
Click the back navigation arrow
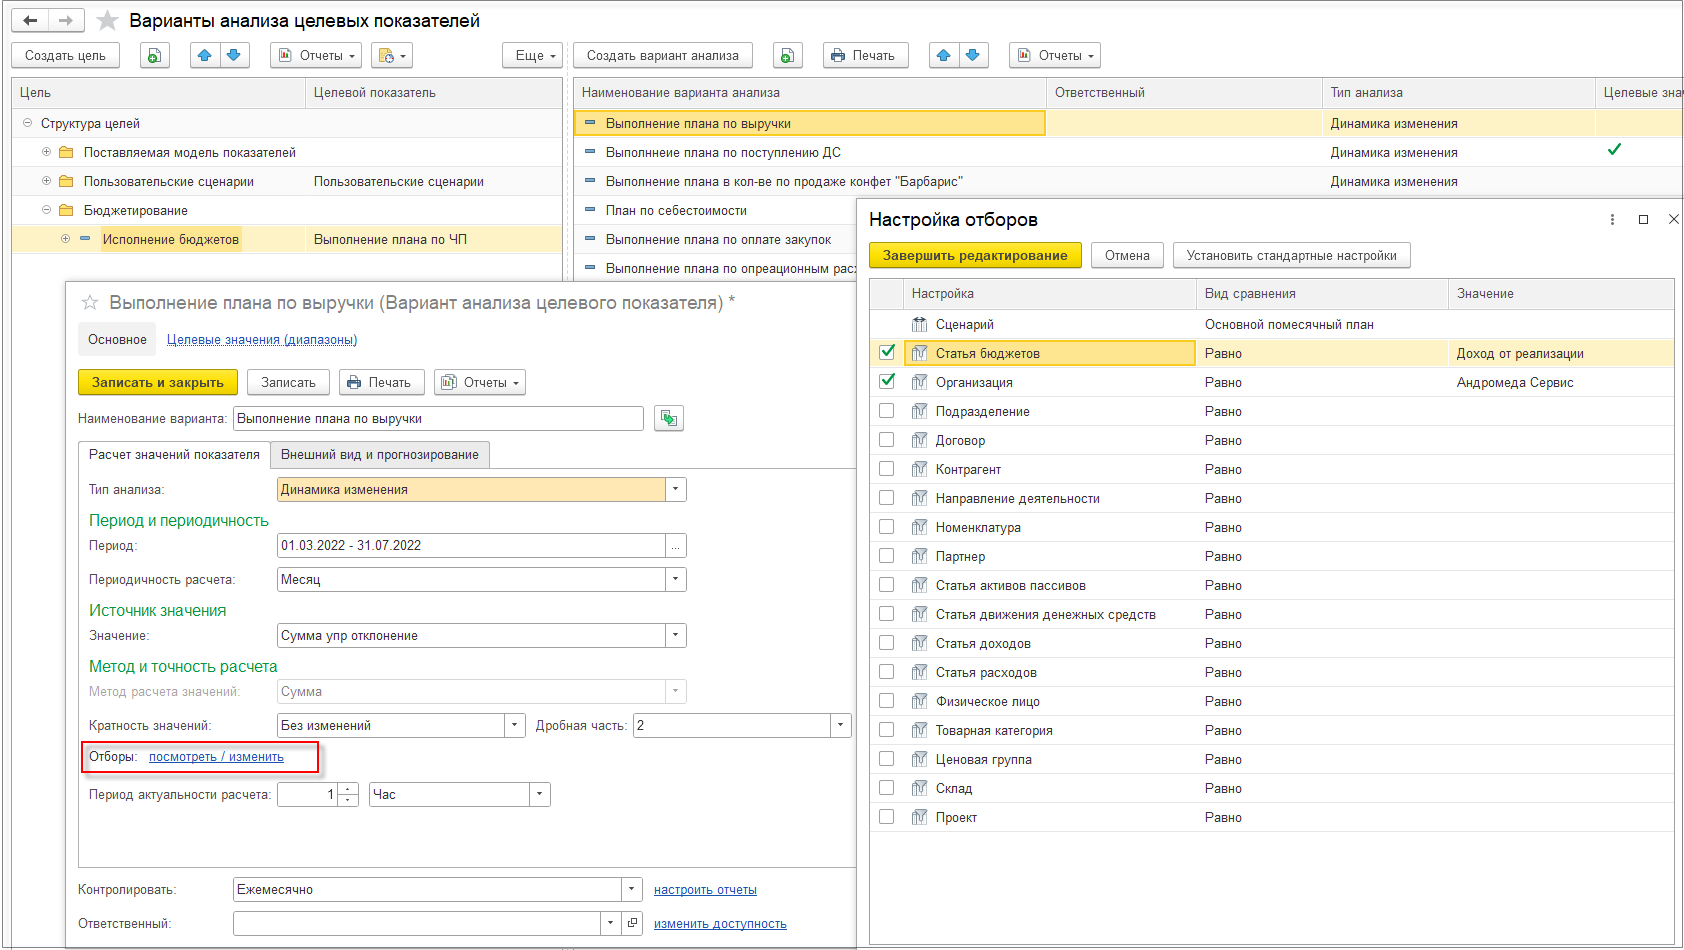[x=30, y=21]
